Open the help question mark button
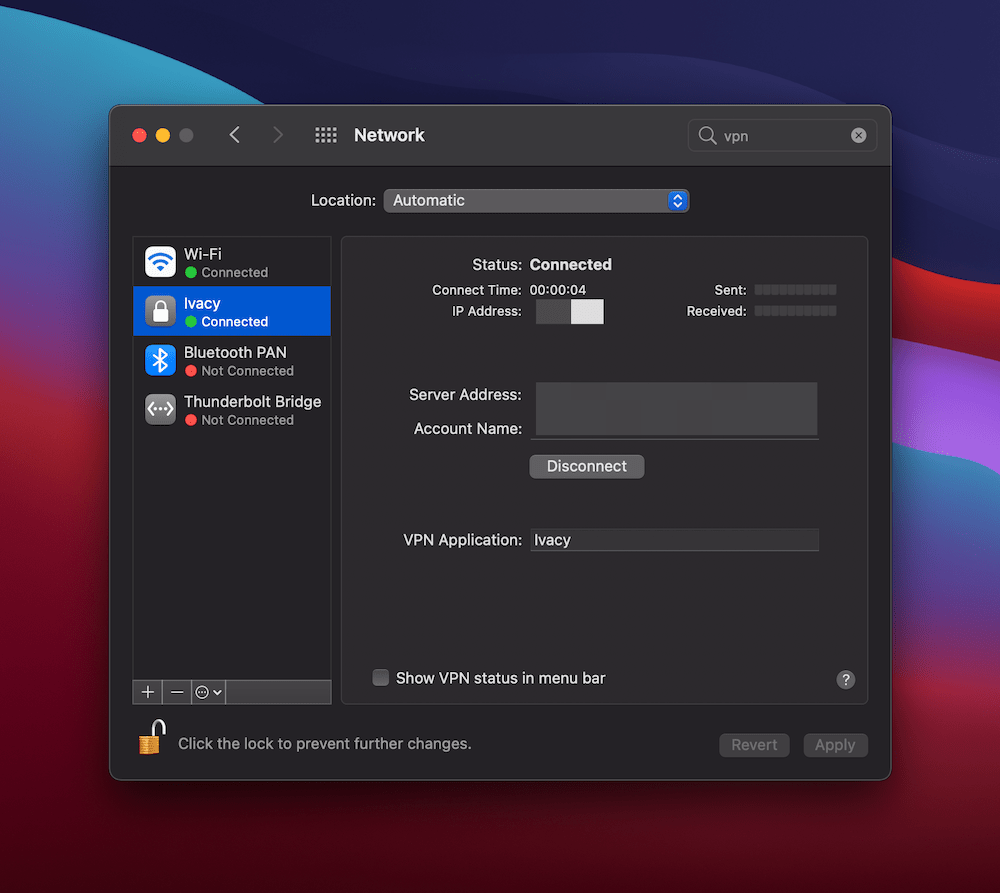 click(845, 680)
